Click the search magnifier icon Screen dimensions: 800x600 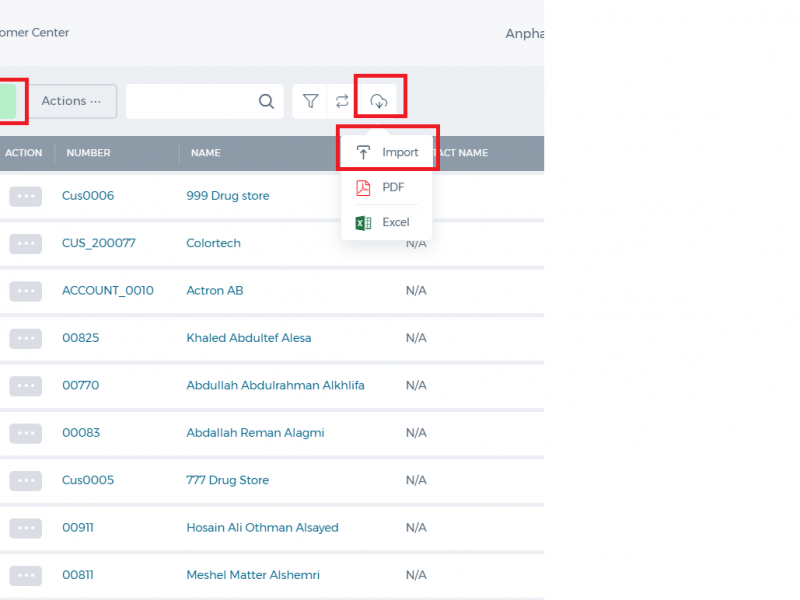(266, 101)
